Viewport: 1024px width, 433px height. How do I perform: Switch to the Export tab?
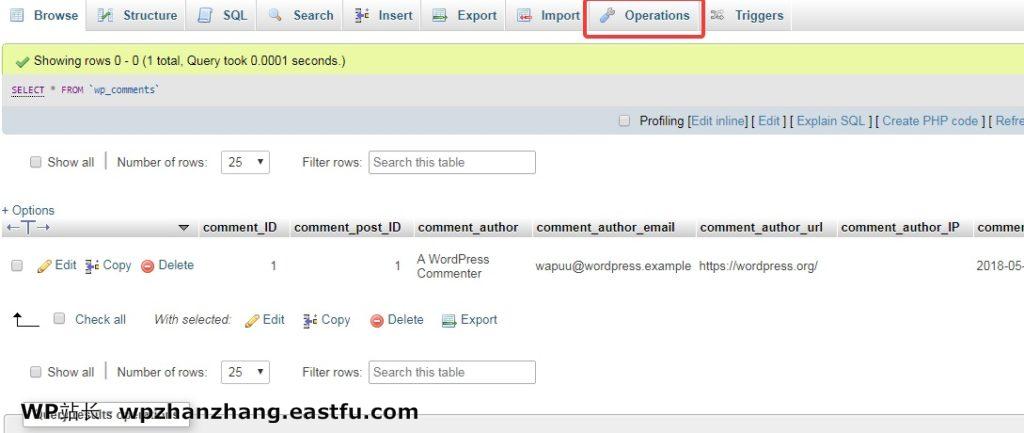pos(464,15)
